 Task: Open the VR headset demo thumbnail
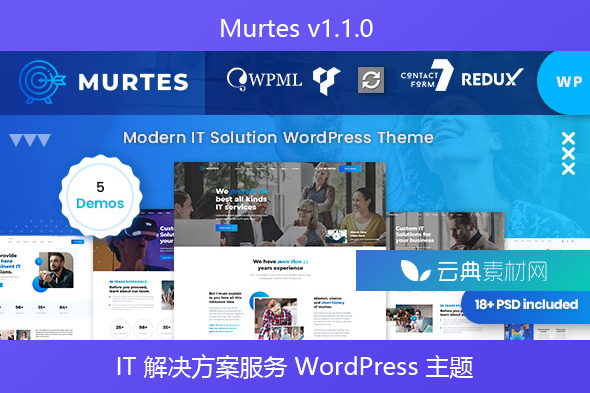click(x=134, y=275)
